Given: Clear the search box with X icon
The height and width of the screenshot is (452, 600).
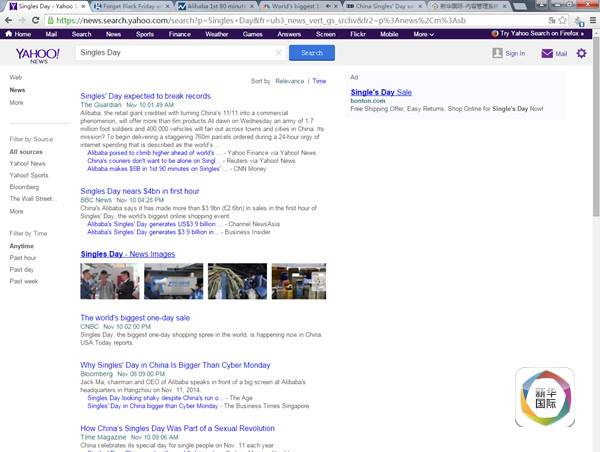Looking at the screenshot, I should pyautogui.click(x=278, y=53).
